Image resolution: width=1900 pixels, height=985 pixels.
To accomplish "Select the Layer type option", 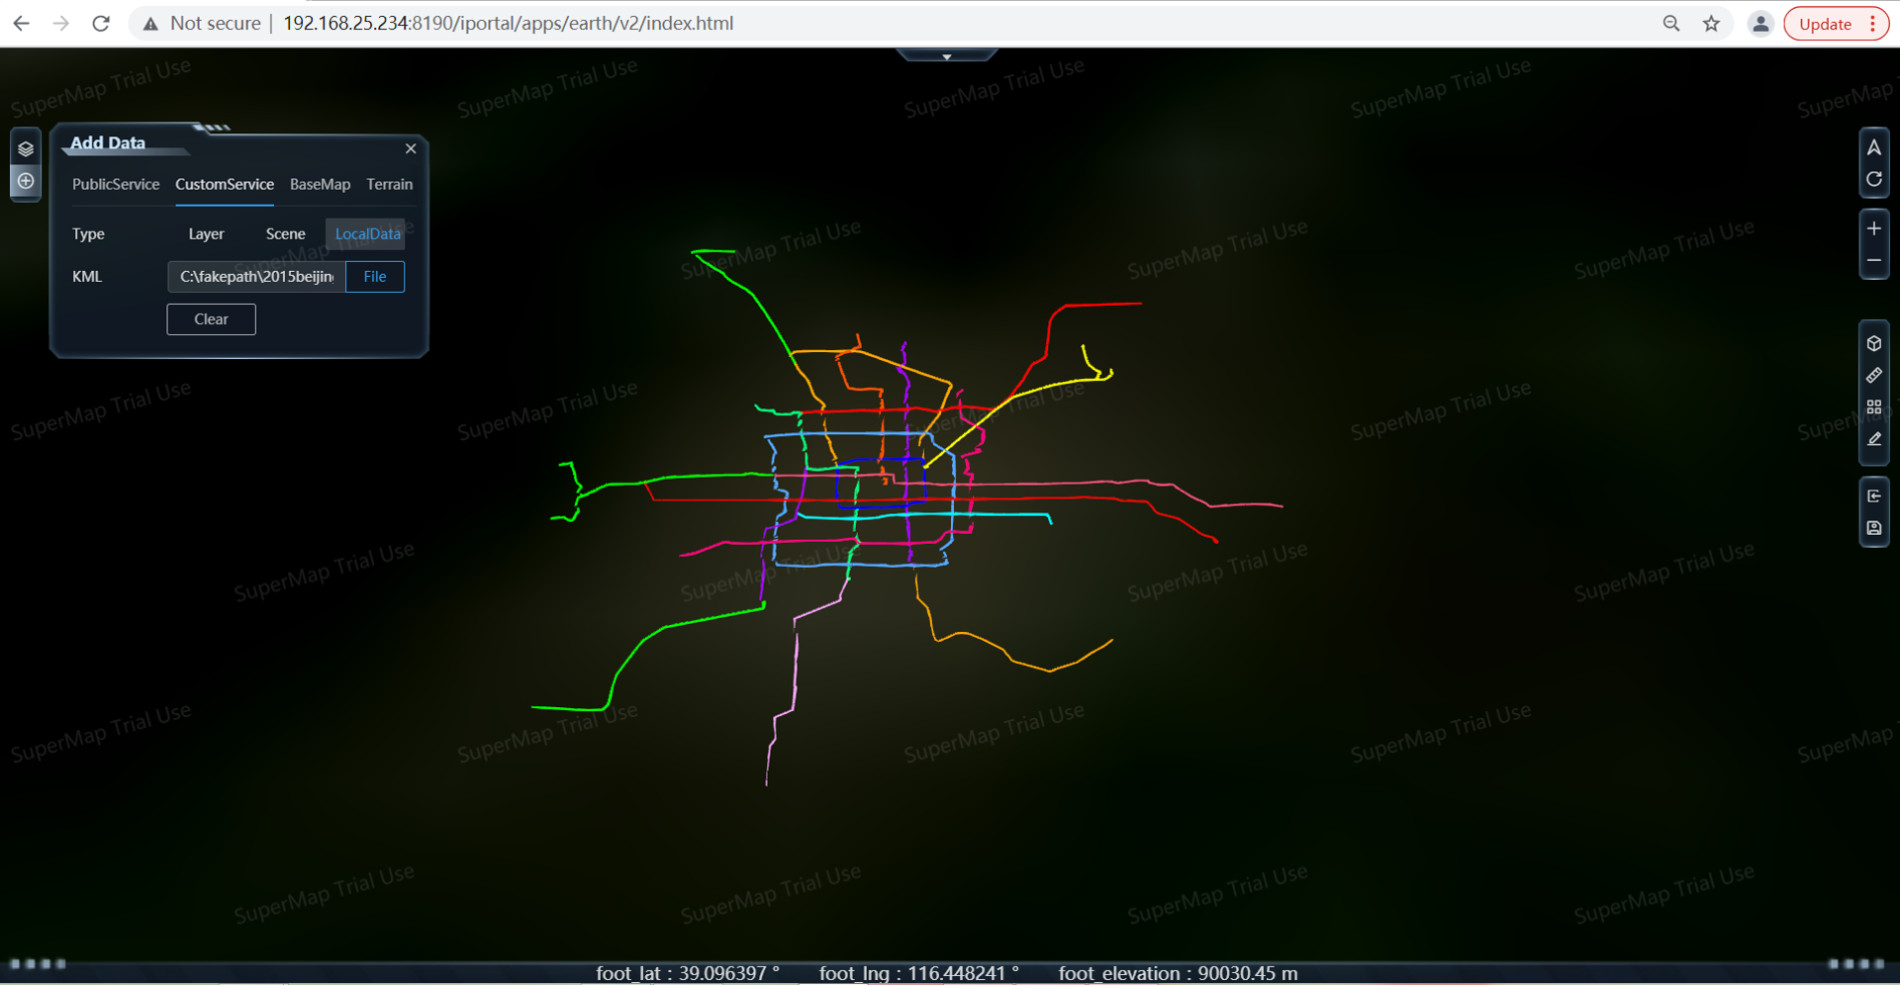I will 206,234.
